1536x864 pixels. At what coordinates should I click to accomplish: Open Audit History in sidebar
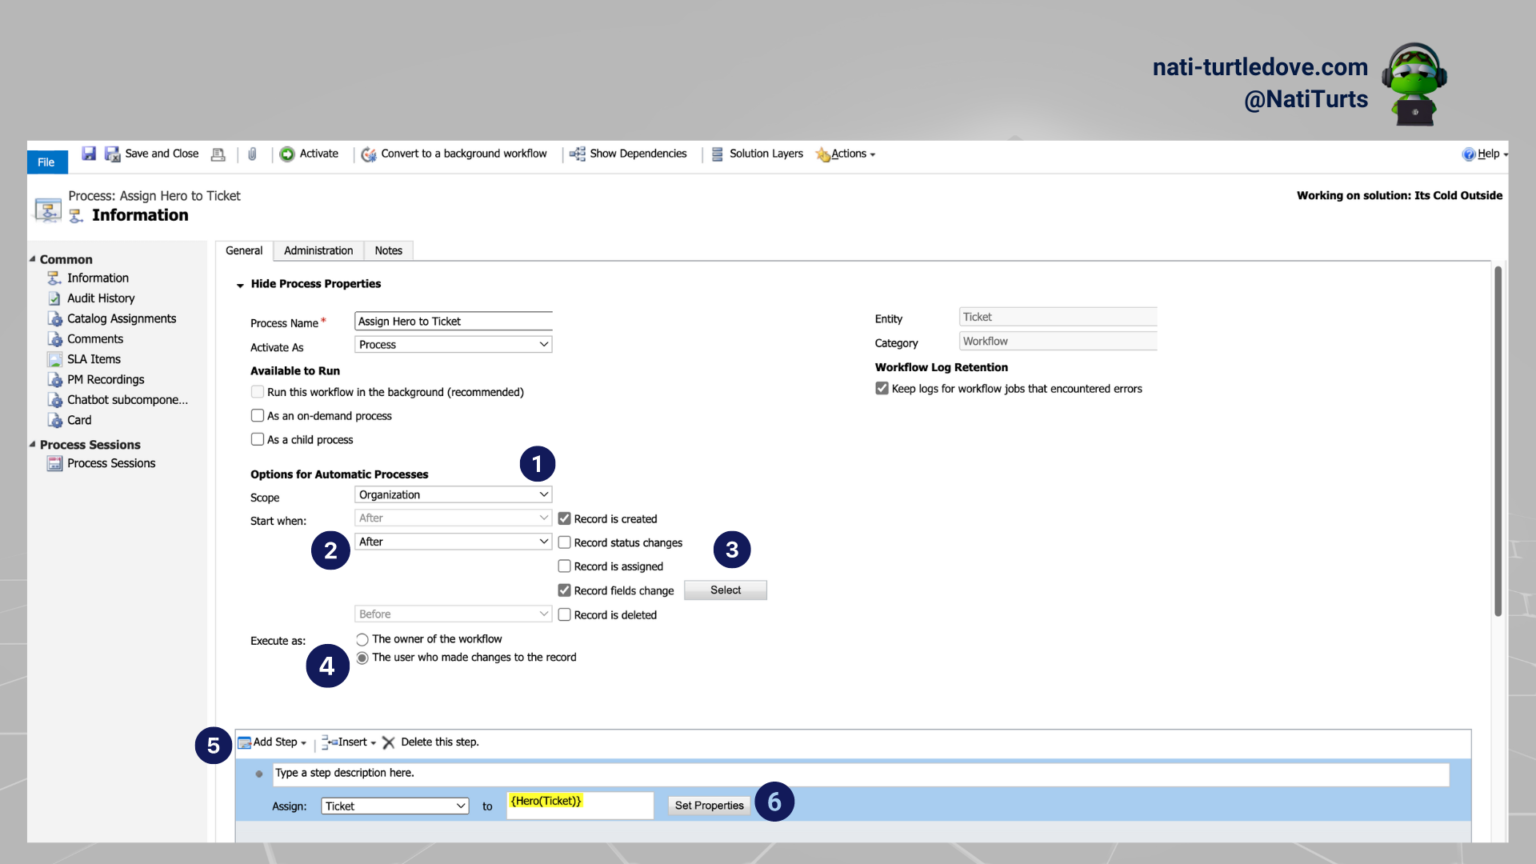100,298
